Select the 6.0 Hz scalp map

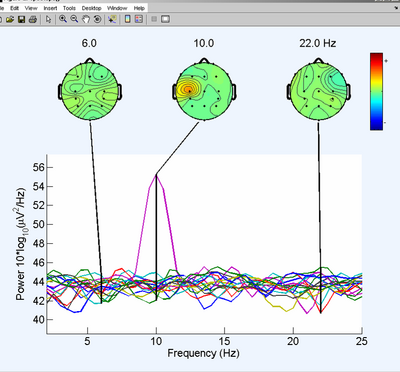click(90, 90)
